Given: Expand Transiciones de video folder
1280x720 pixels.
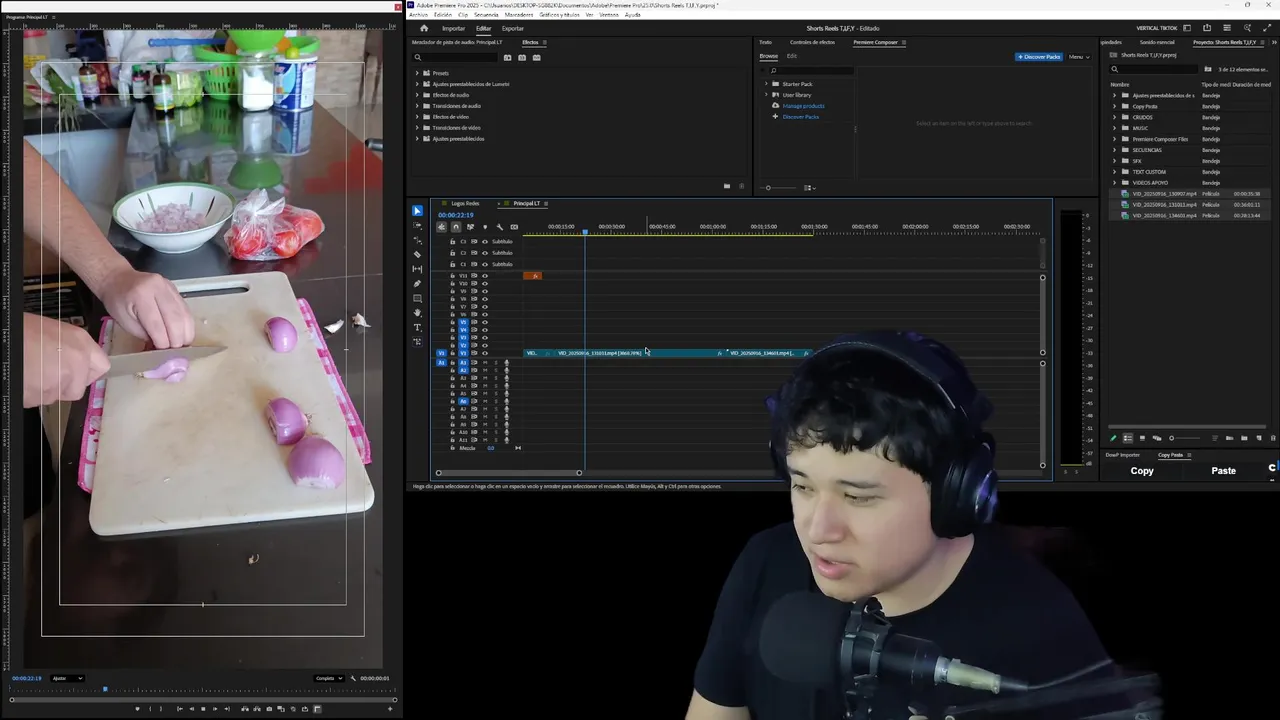Looking at the screenshot, I should tap(417, 128).
